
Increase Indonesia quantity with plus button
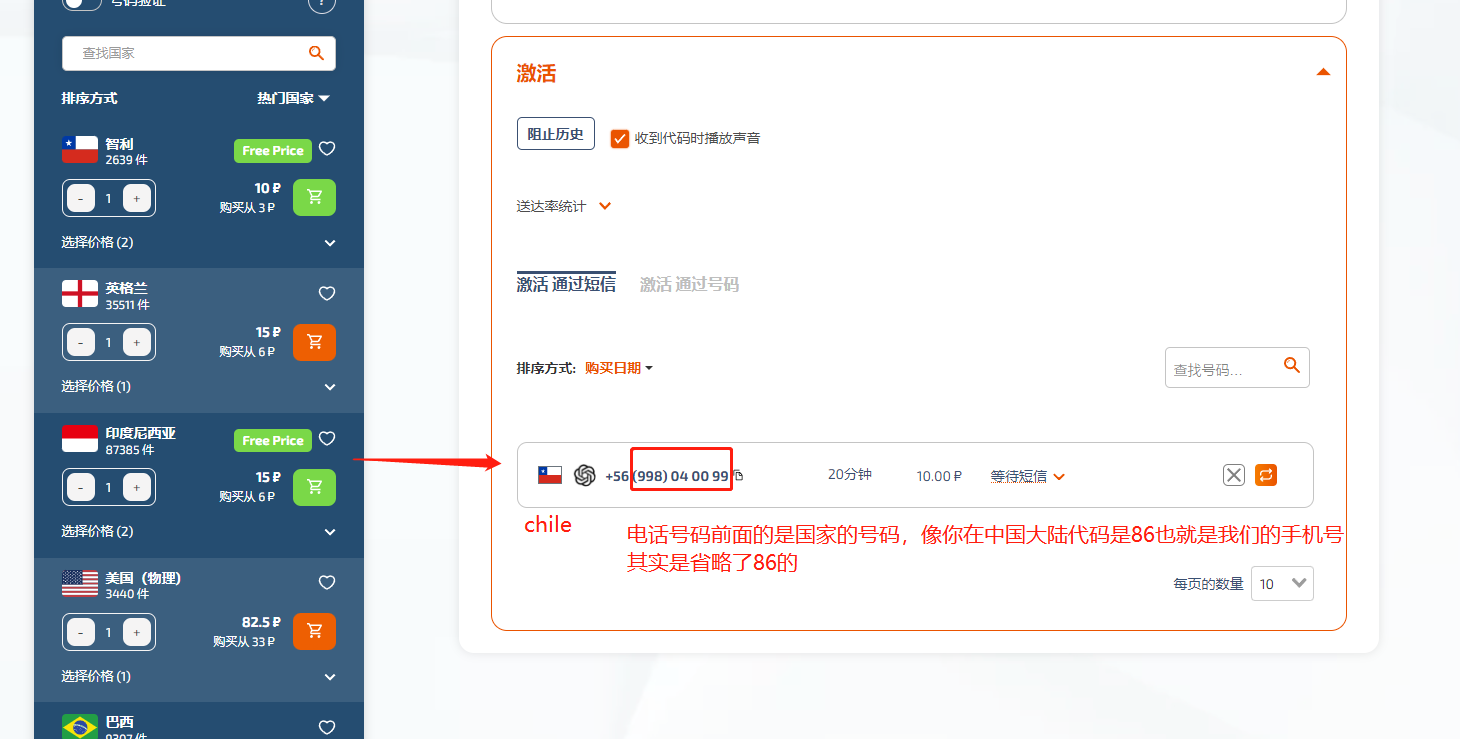[137, 488]
